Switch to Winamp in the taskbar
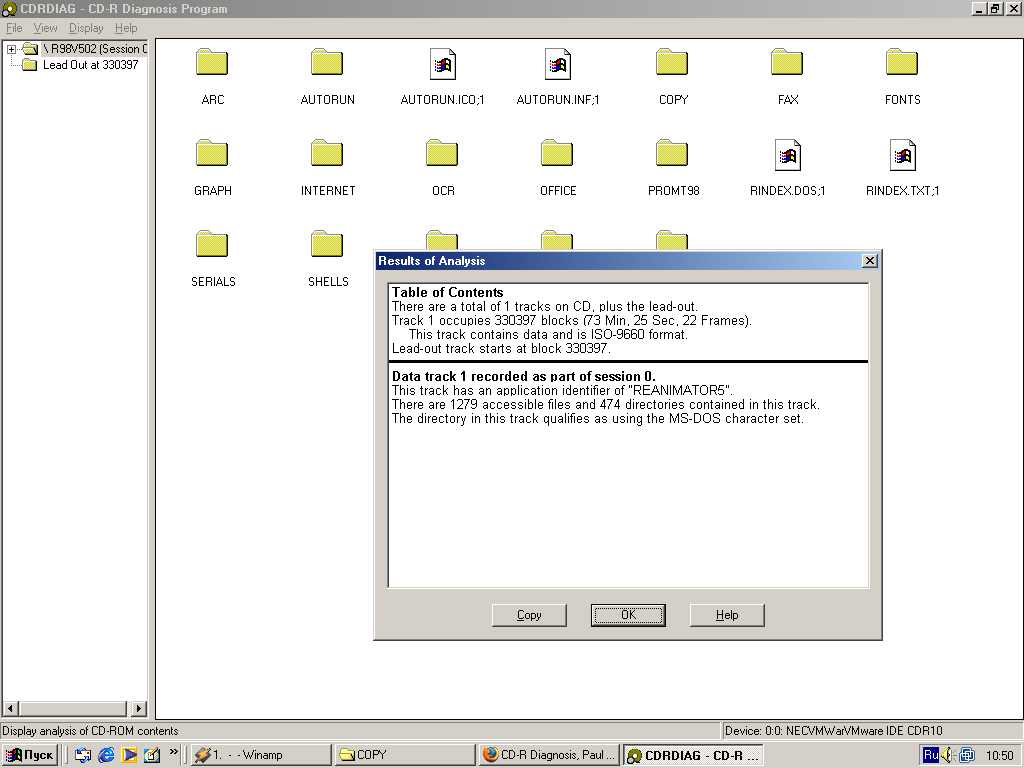This screenshot has height=768, width=1024. tap(260, 755)
